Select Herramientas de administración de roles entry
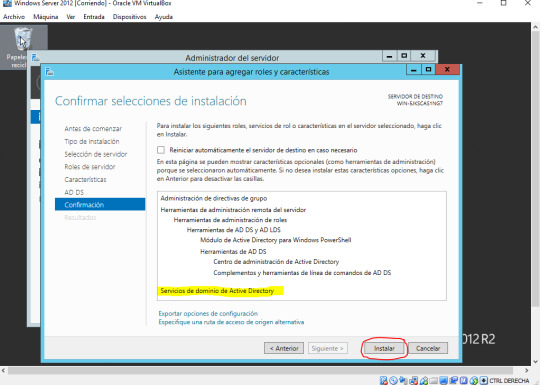540x385 pixels. click(230, 220)
